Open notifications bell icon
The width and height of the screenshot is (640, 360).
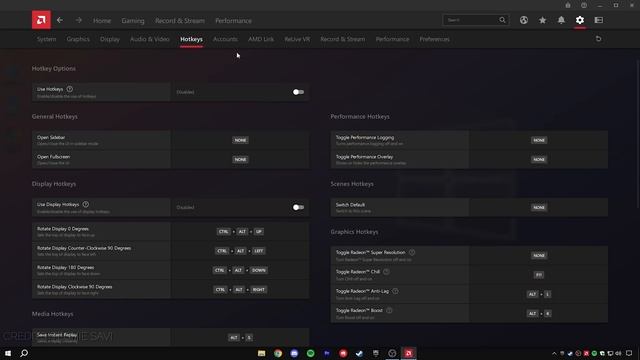[561, 20]
